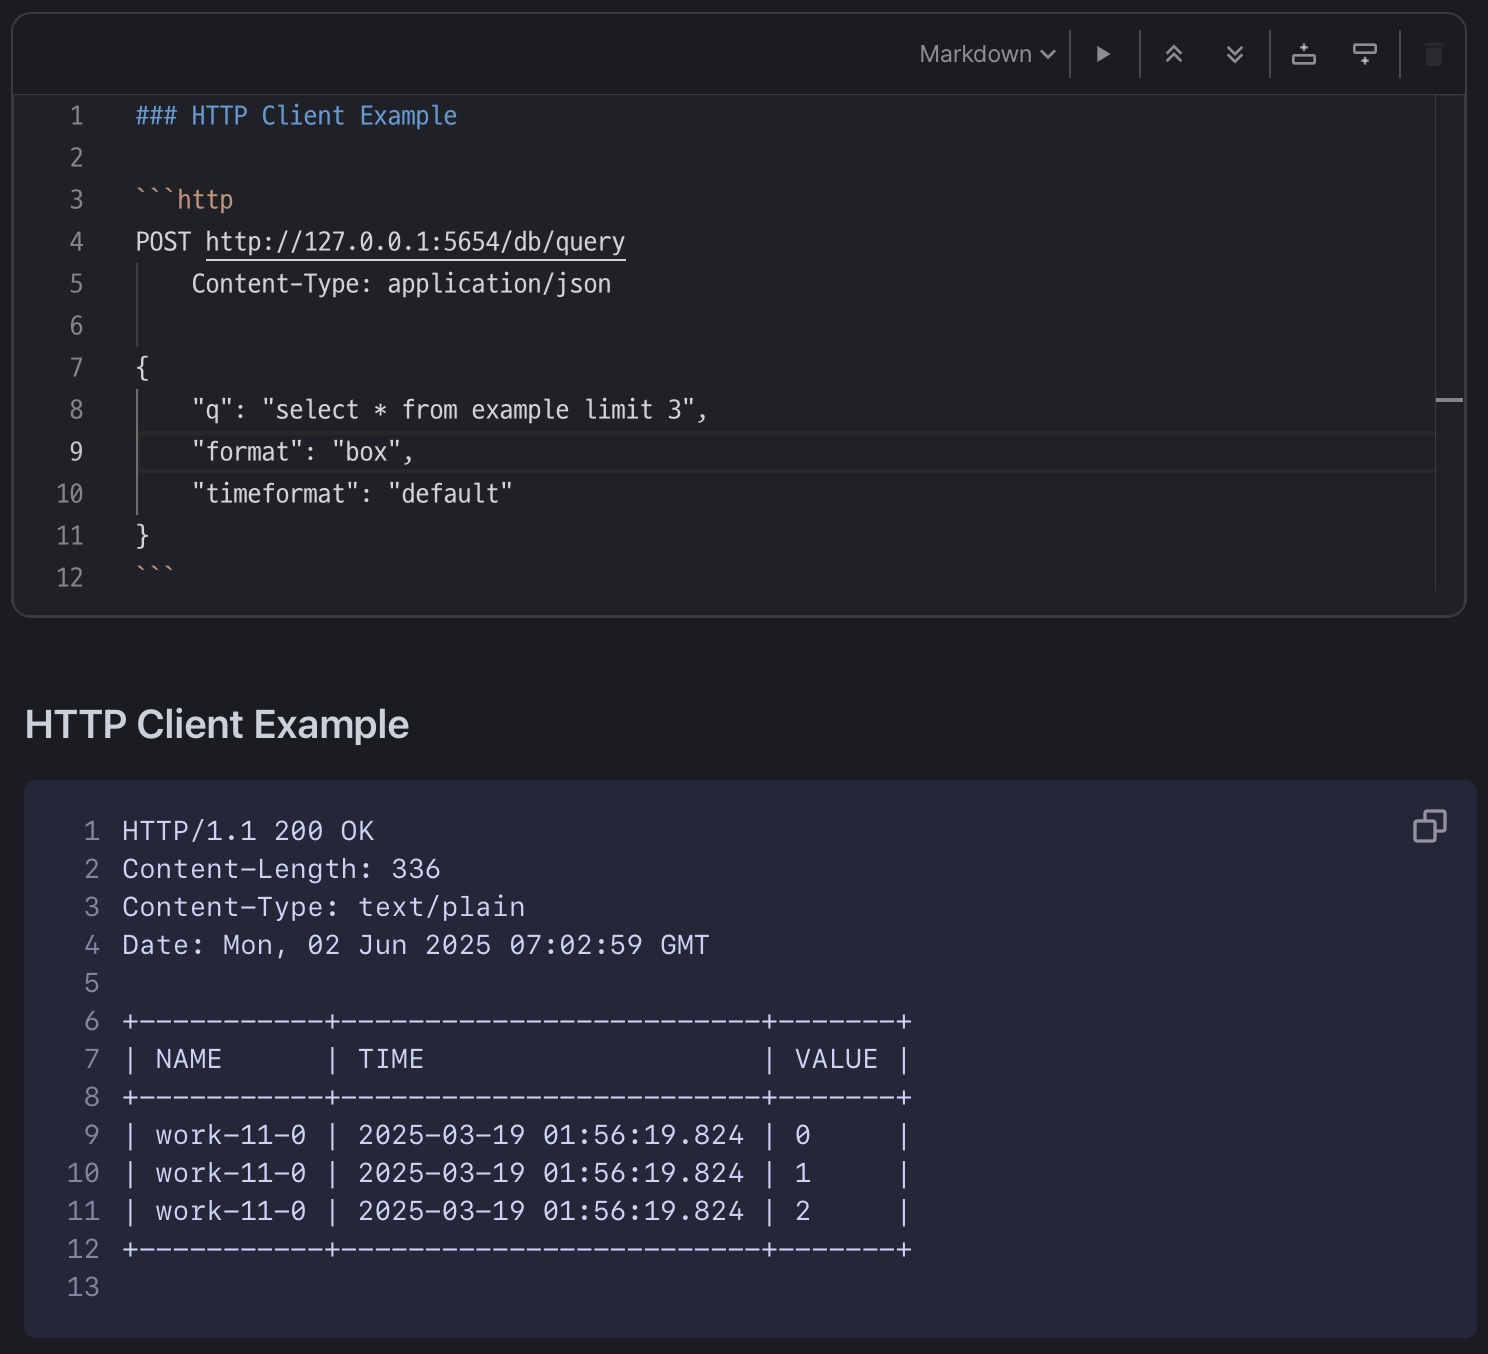Image resolution: width=1488 pixels, height=1354 pixels.
Task: Click the rendered HTTP Client Example heading
Action: coord(217,724)
